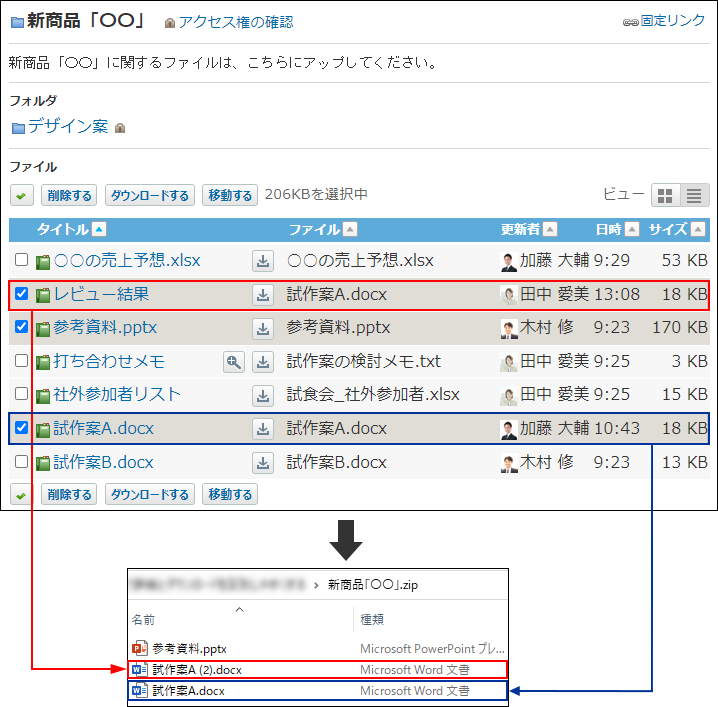Click the bottom 移動する button
The height and width of the screenshot is (707, 718).
[229, 494]
